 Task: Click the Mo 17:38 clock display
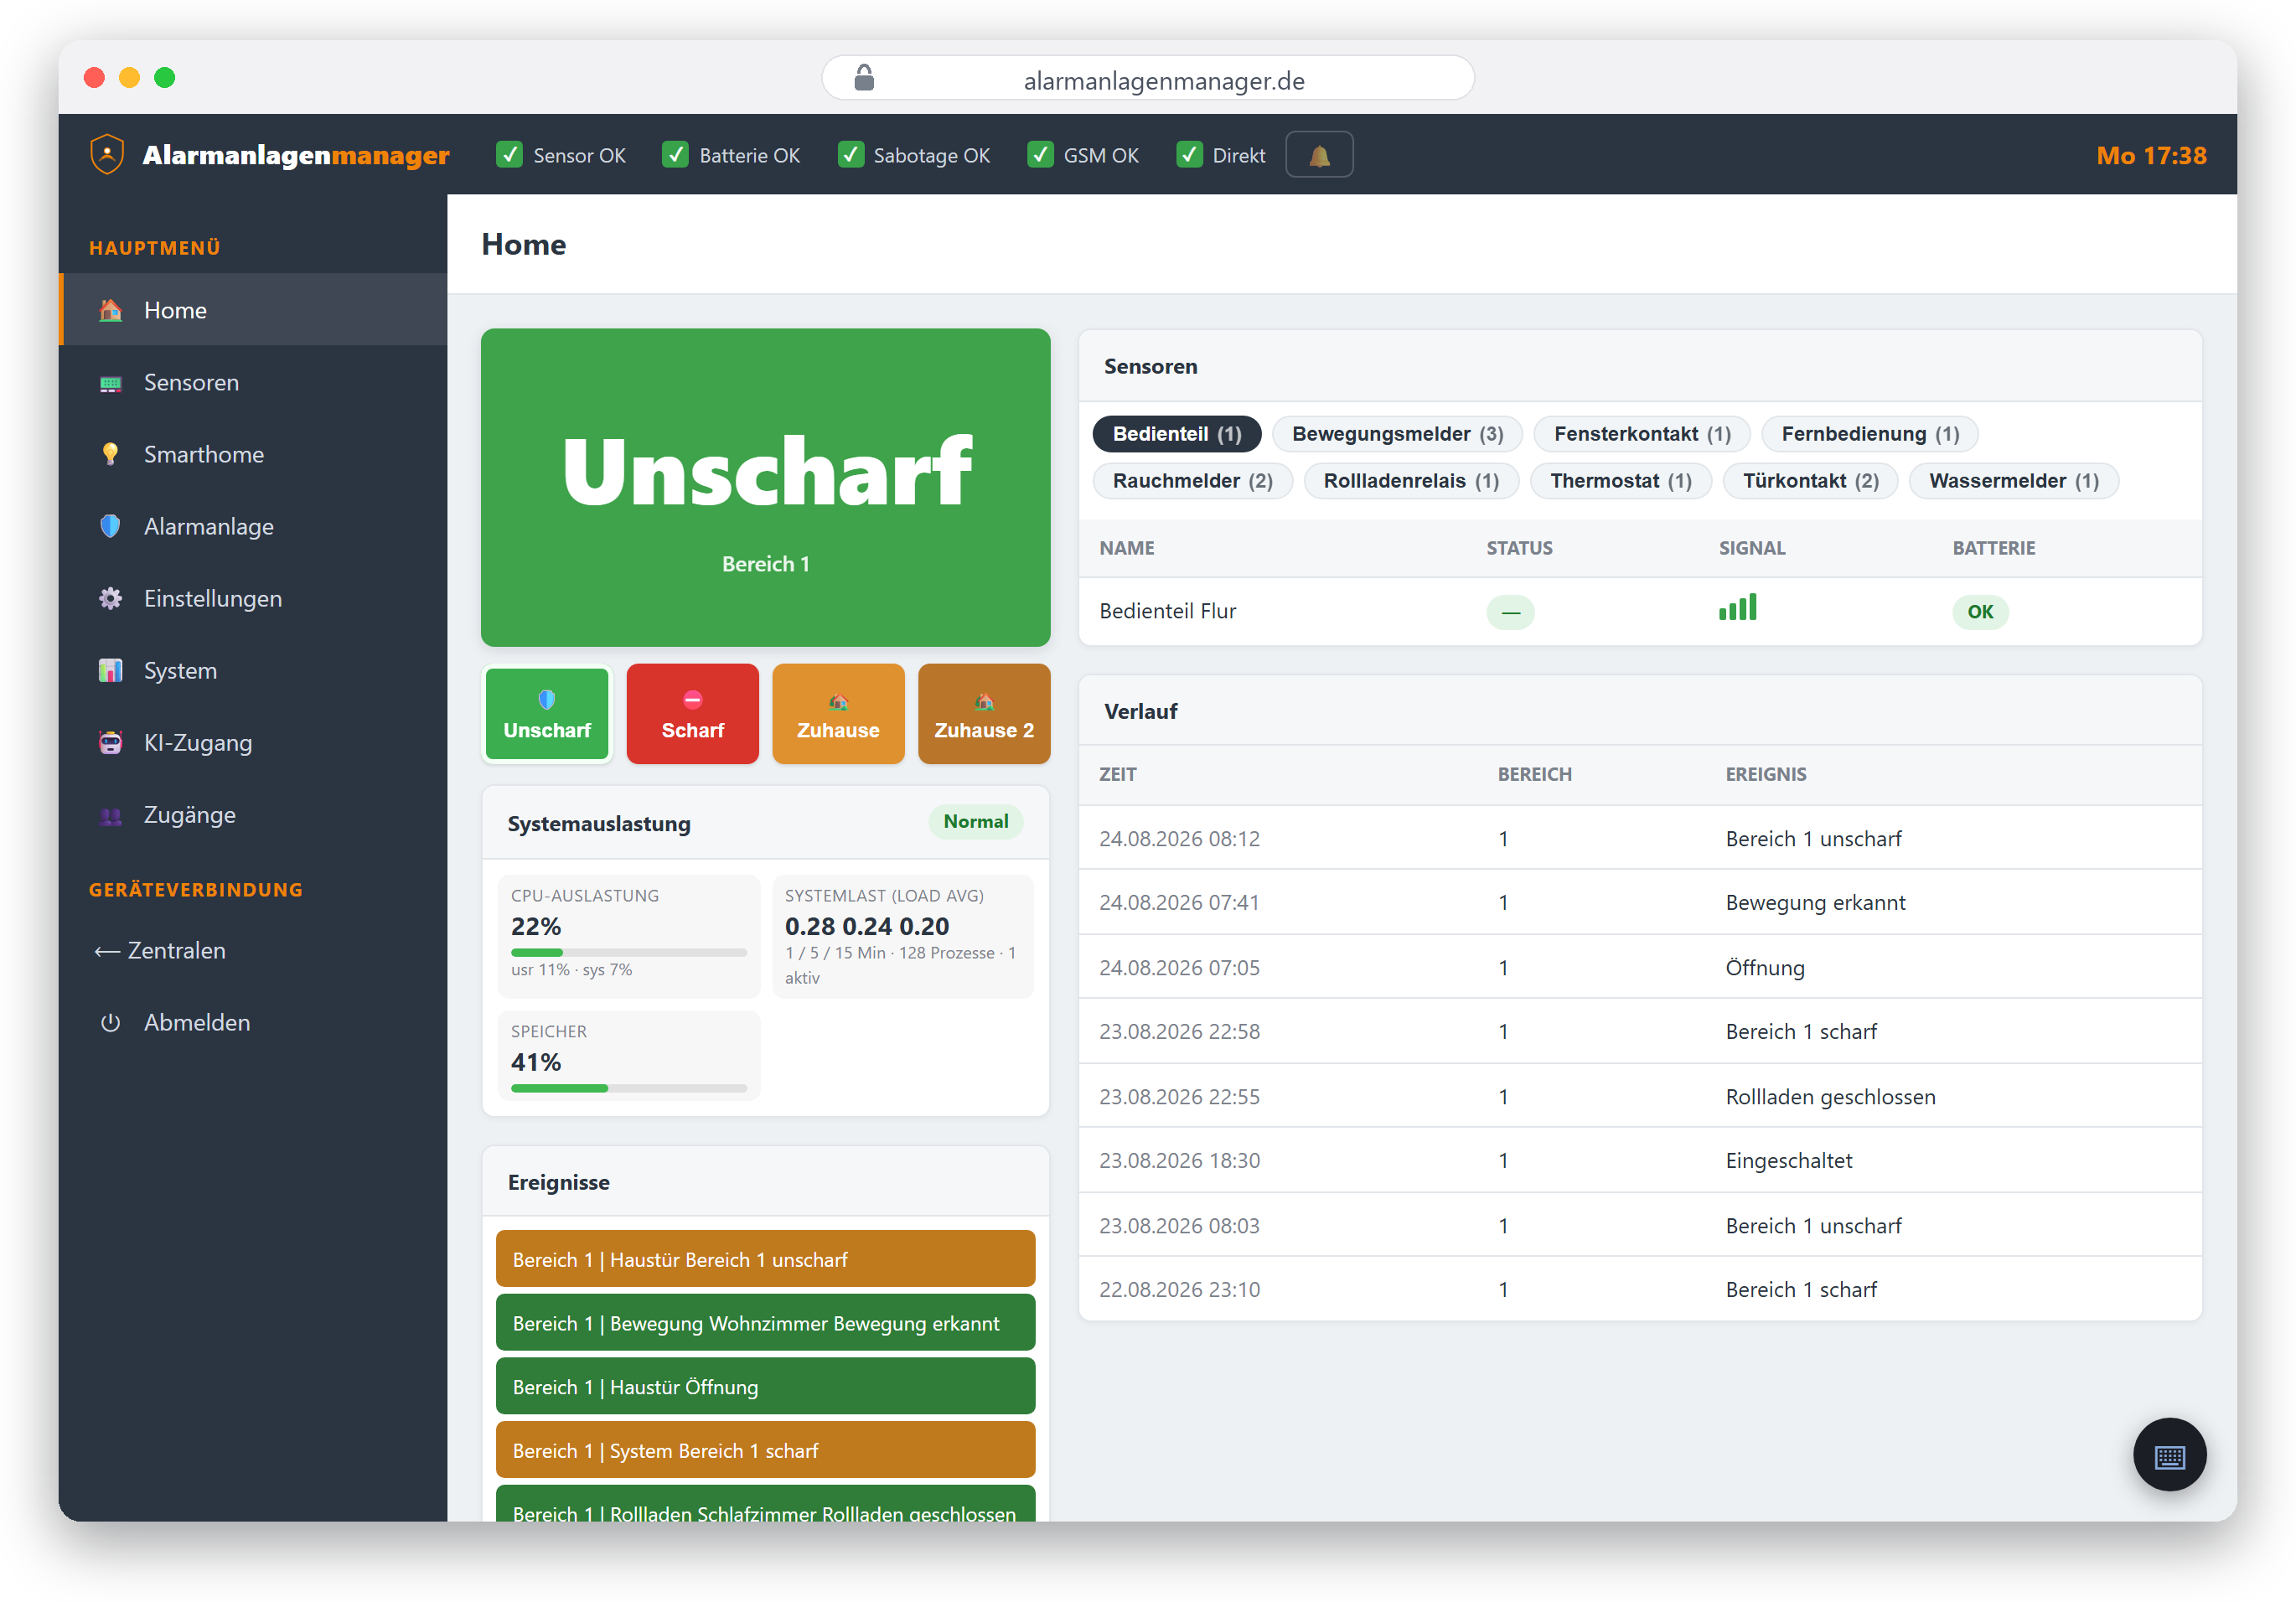[2151, 155]
